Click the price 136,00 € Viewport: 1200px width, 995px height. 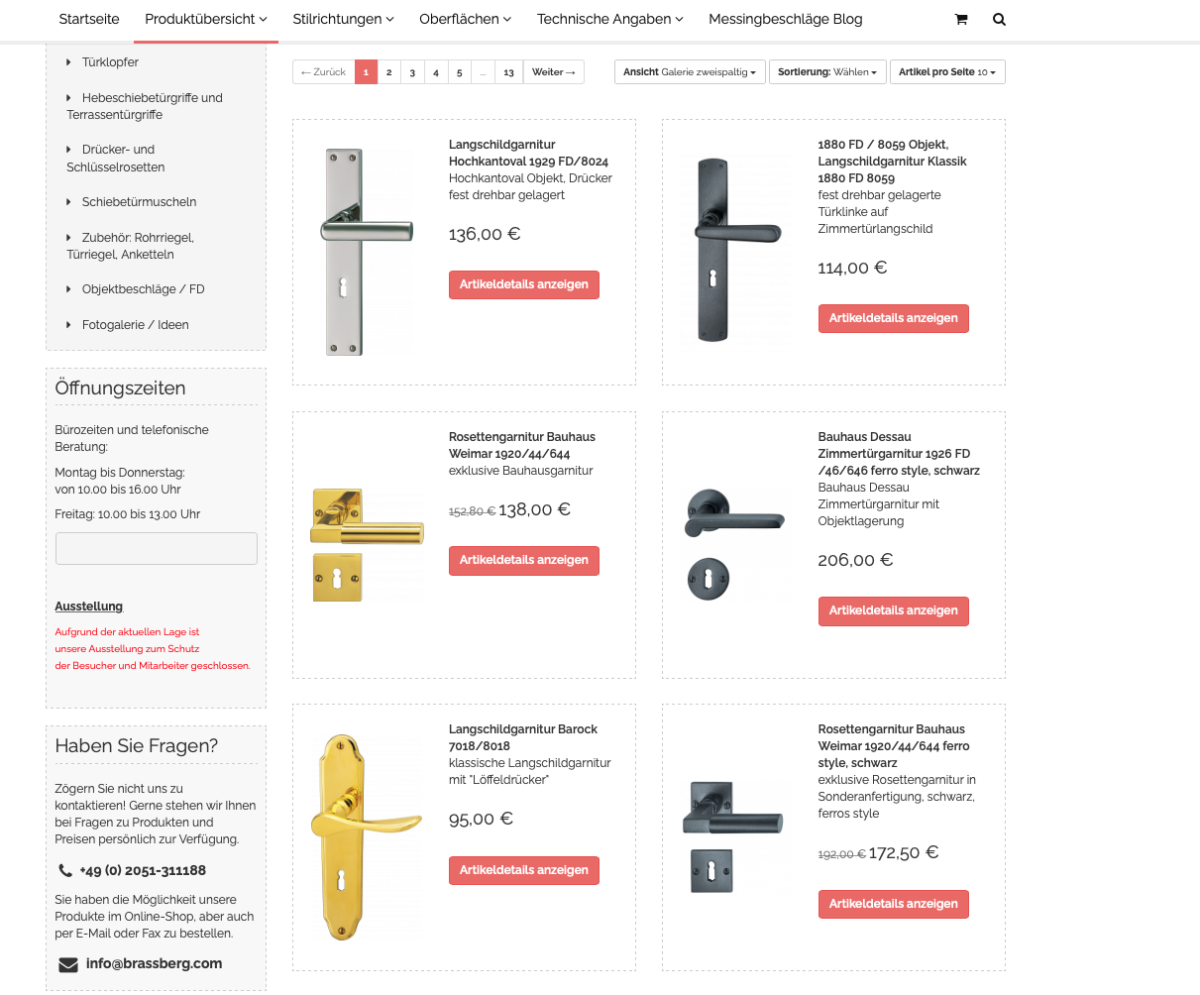(x=485, y=234)
